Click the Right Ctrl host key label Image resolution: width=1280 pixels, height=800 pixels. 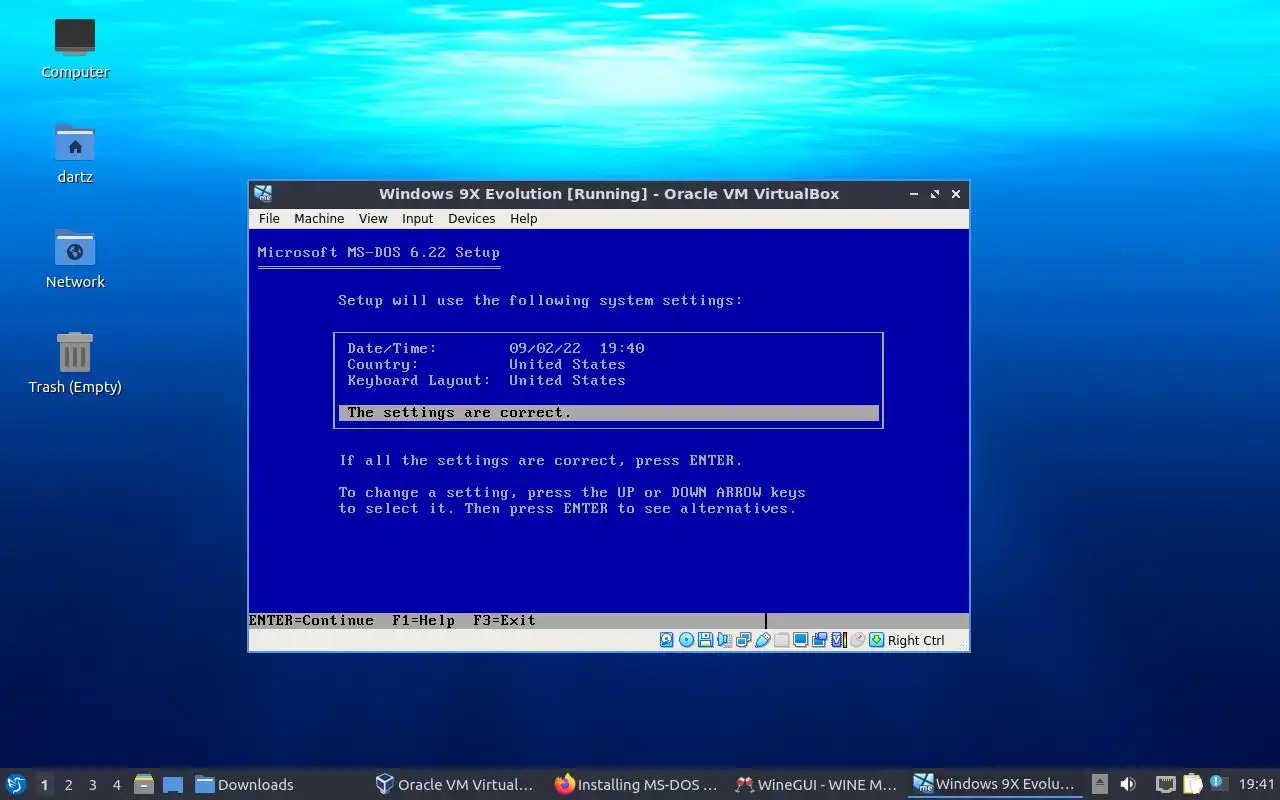tap(916, 640)
